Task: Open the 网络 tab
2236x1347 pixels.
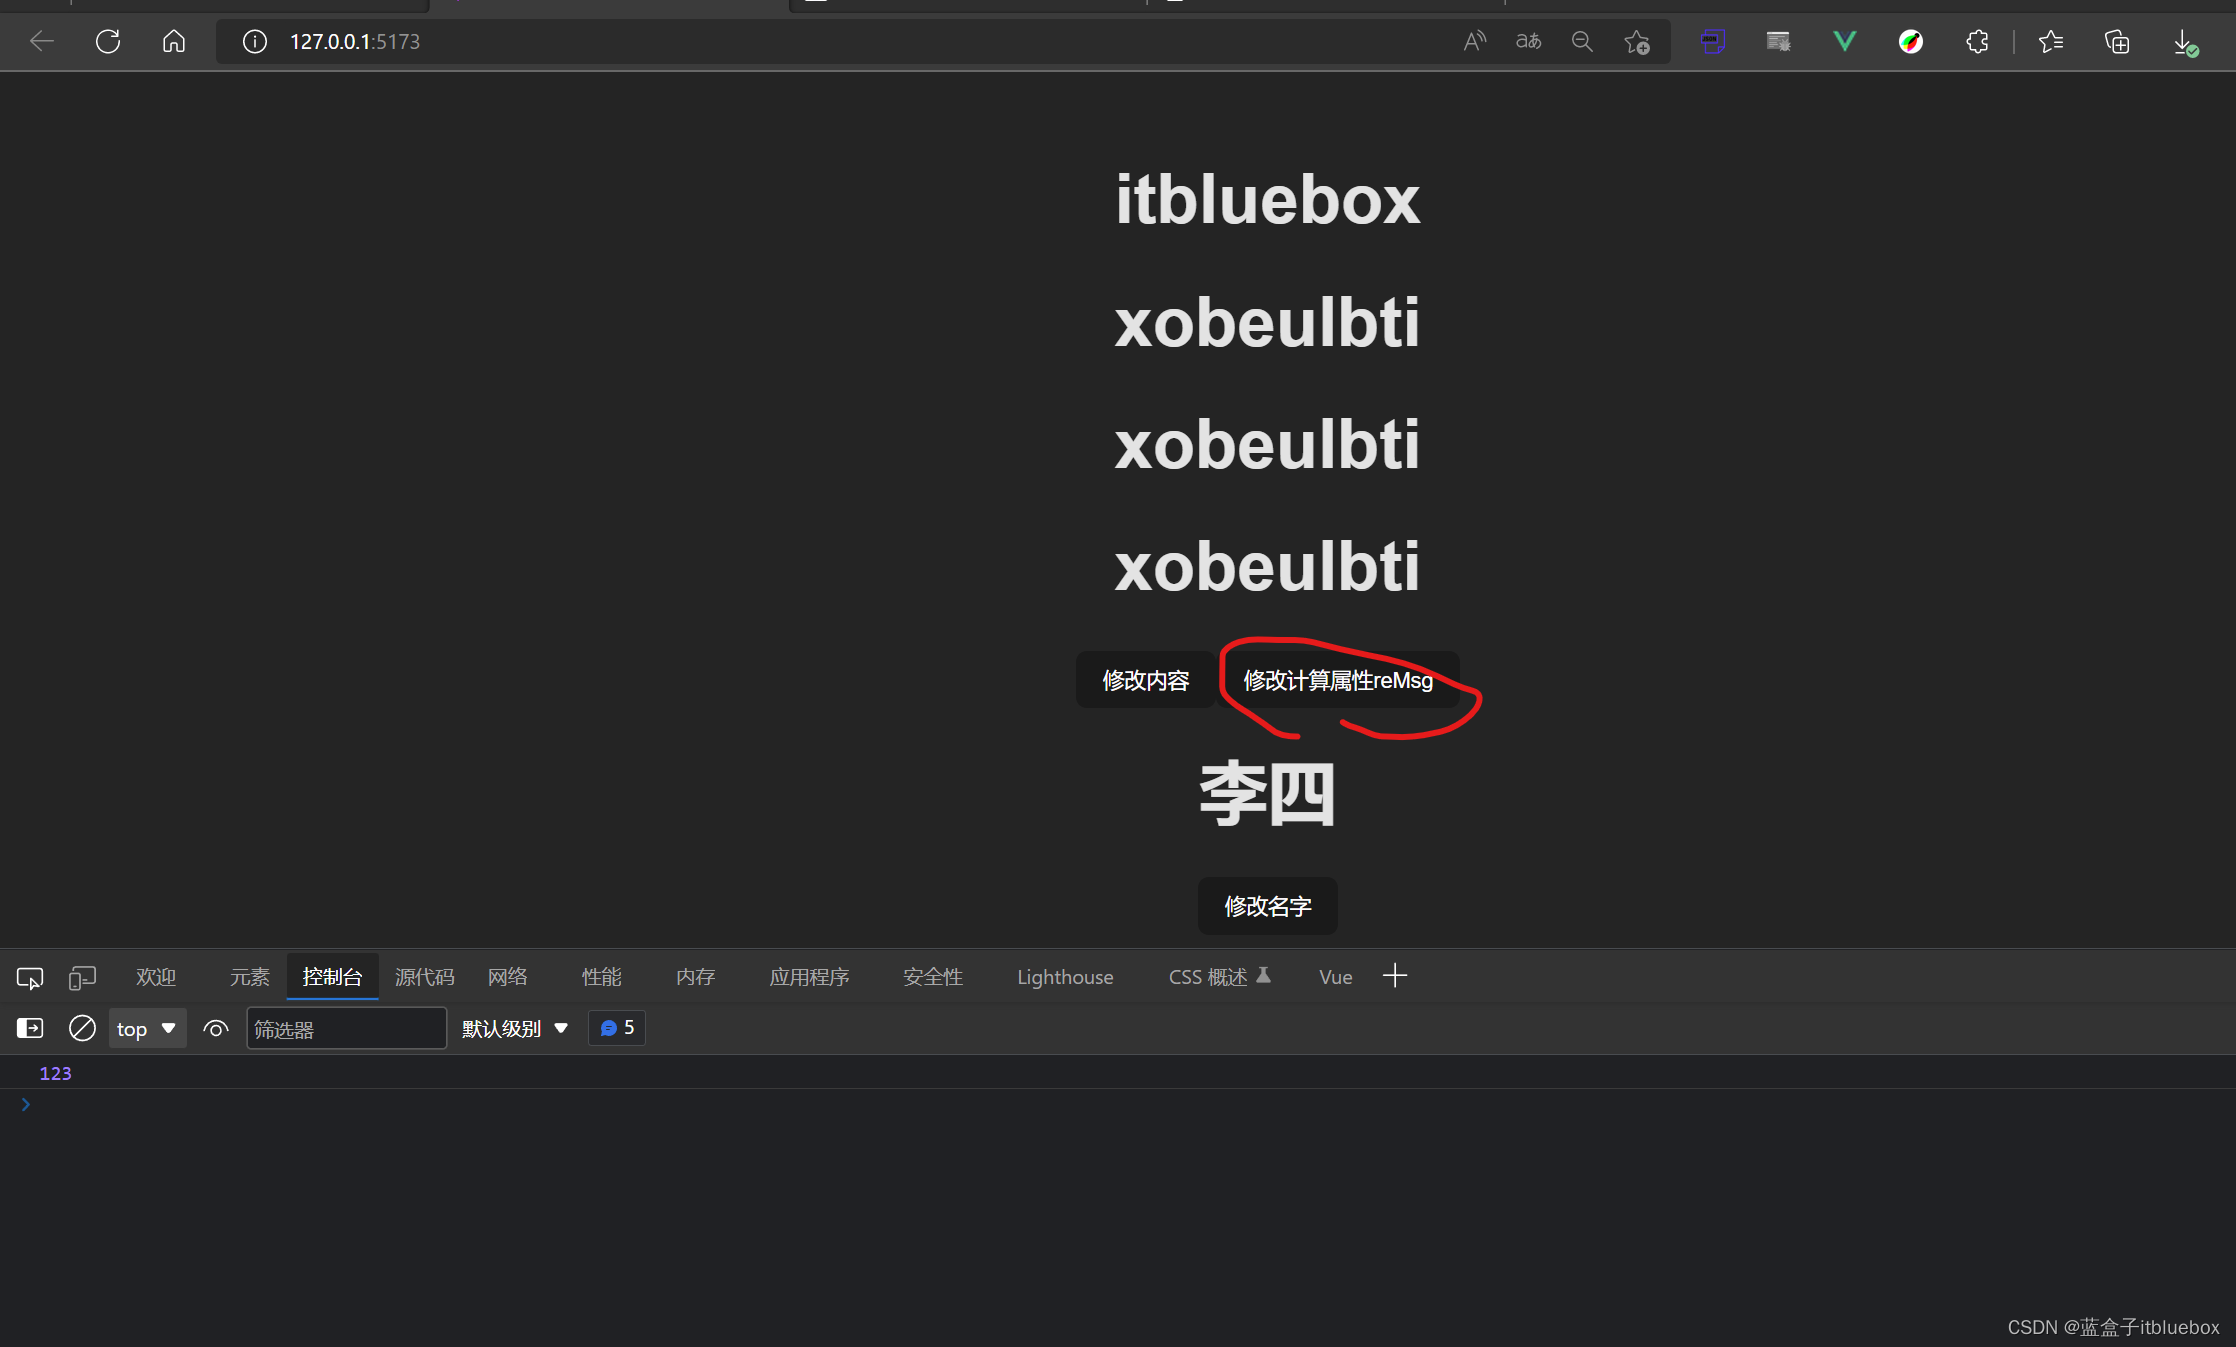Action: [508, 977]
